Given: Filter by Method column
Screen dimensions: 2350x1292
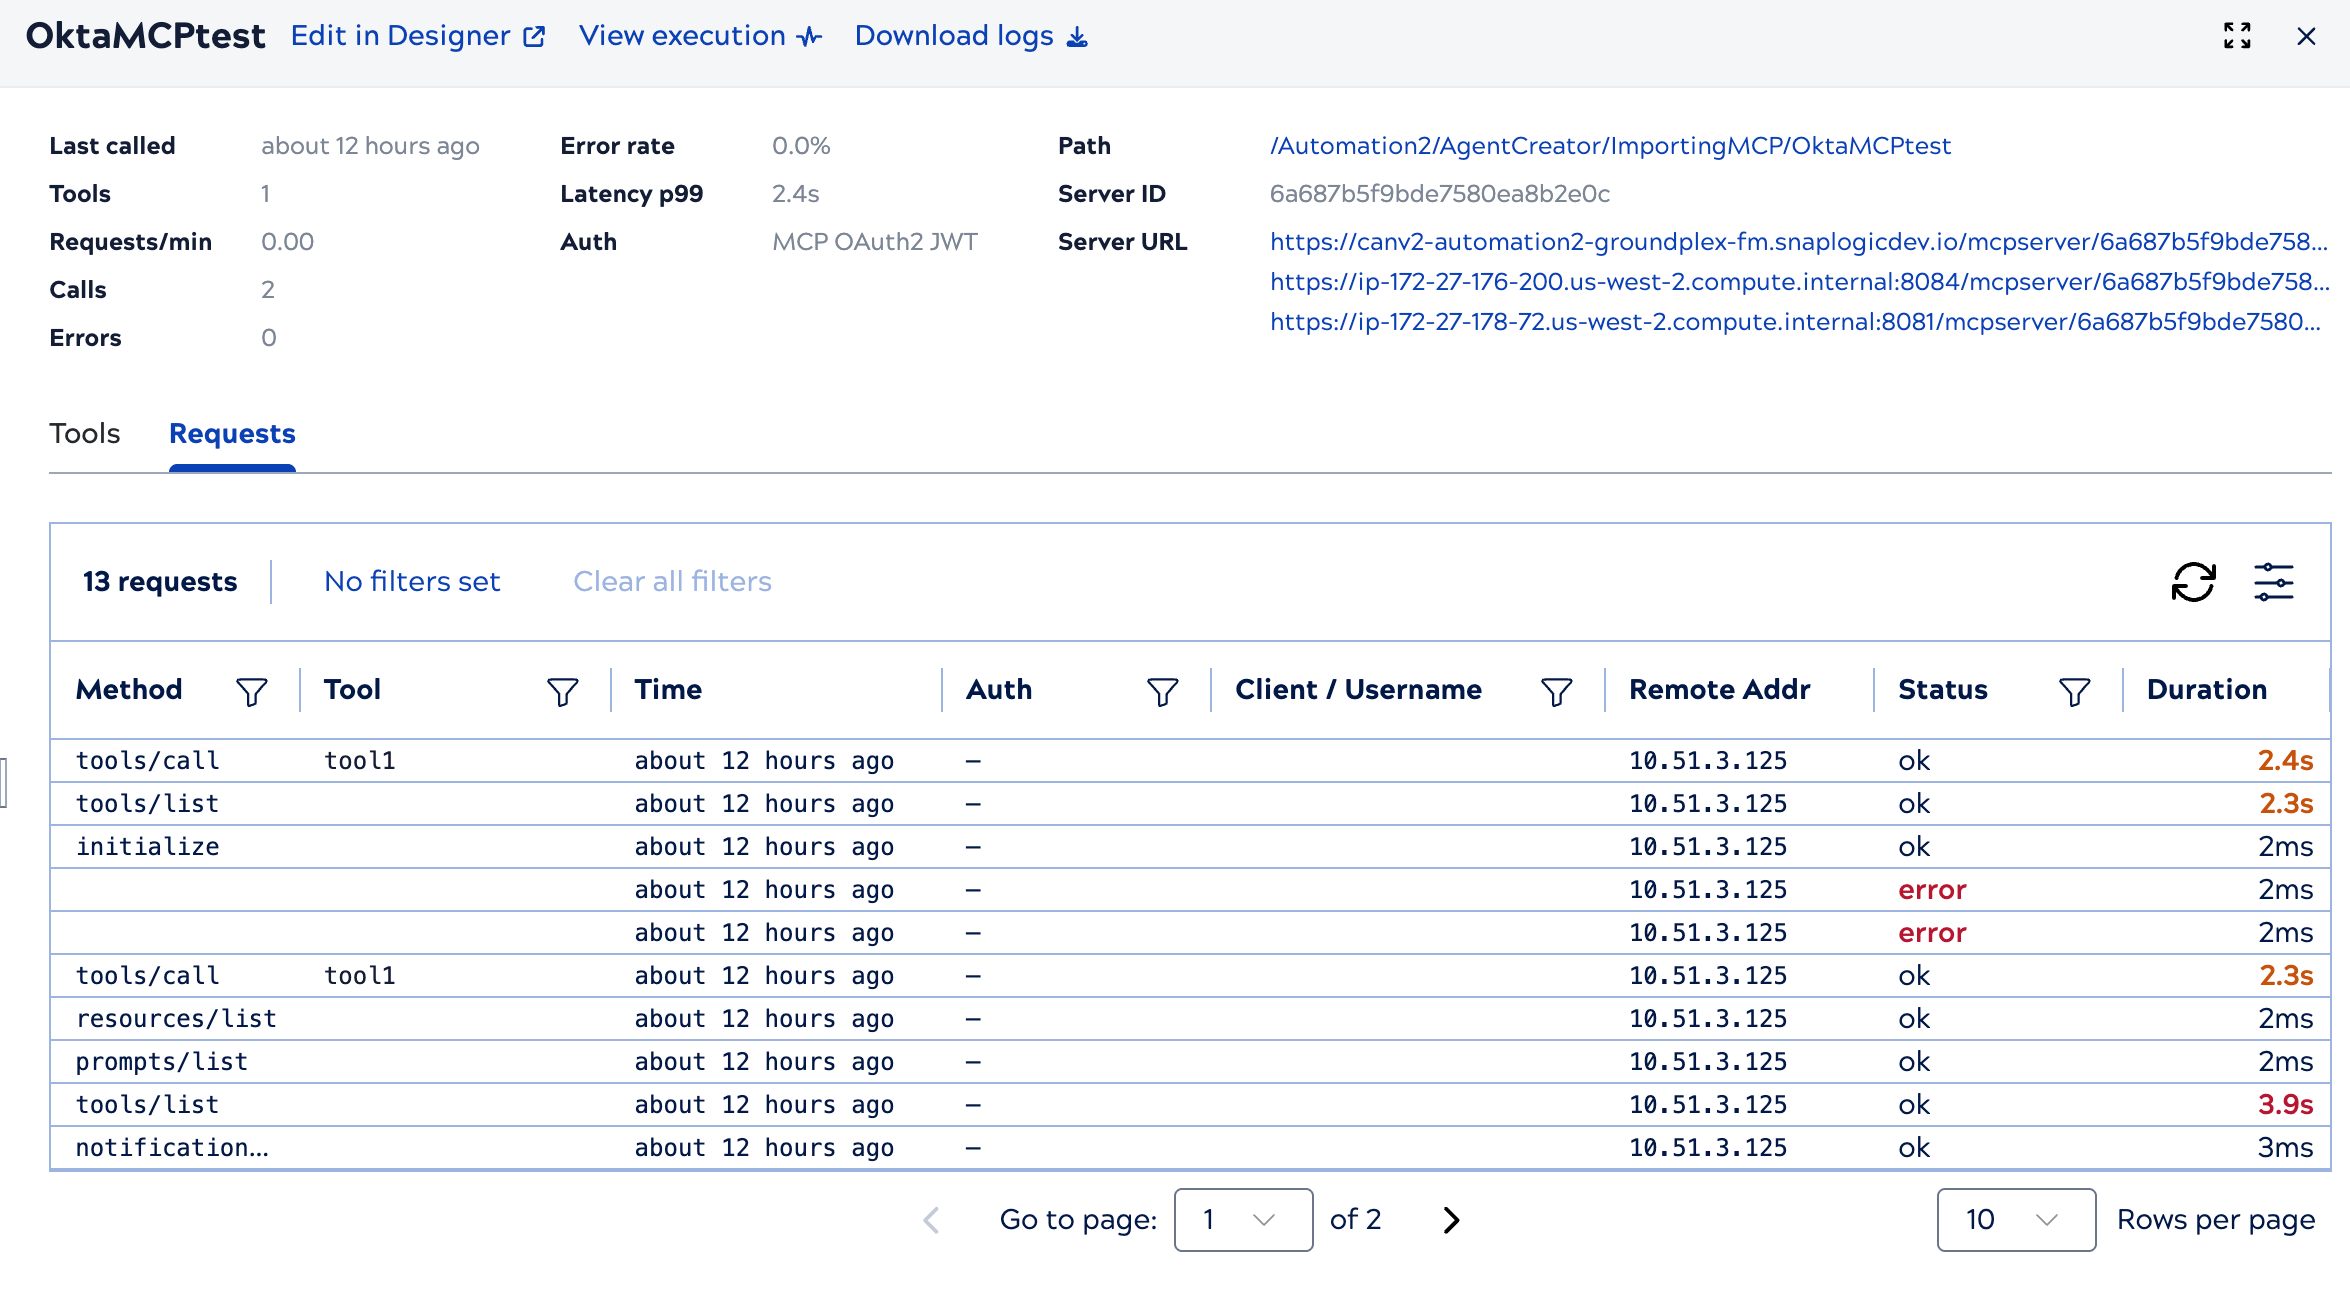Looking at the screenshot, I should 252,691.
